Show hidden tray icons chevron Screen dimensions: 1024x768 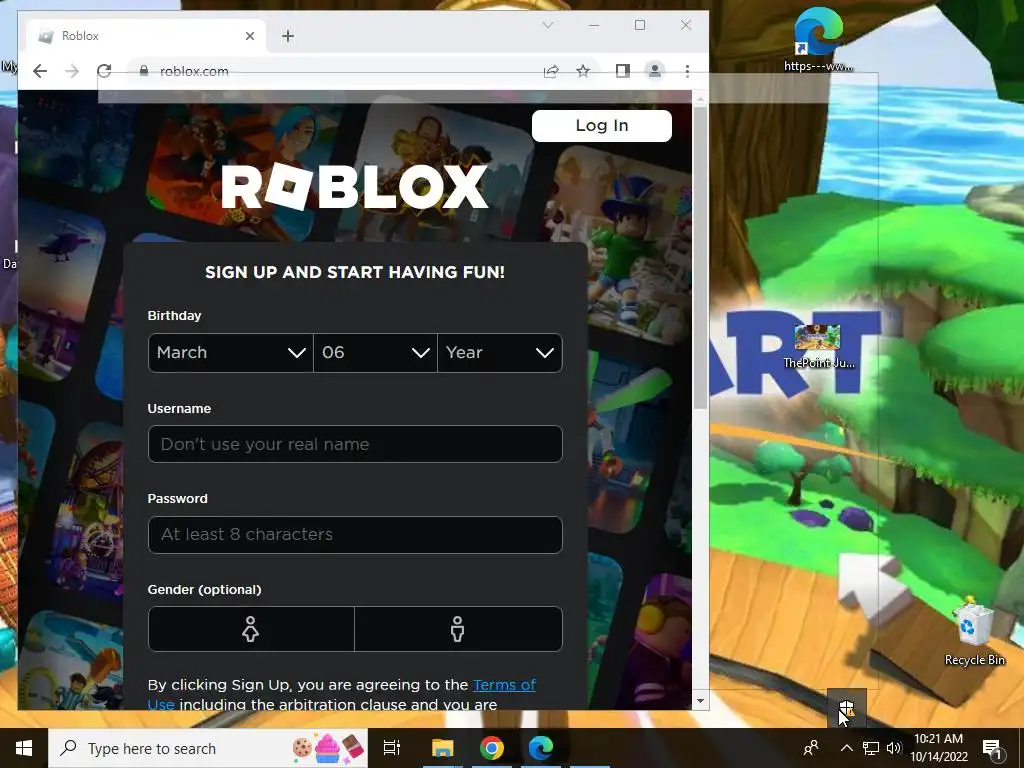pyautogui.click(x=846, y=748)
